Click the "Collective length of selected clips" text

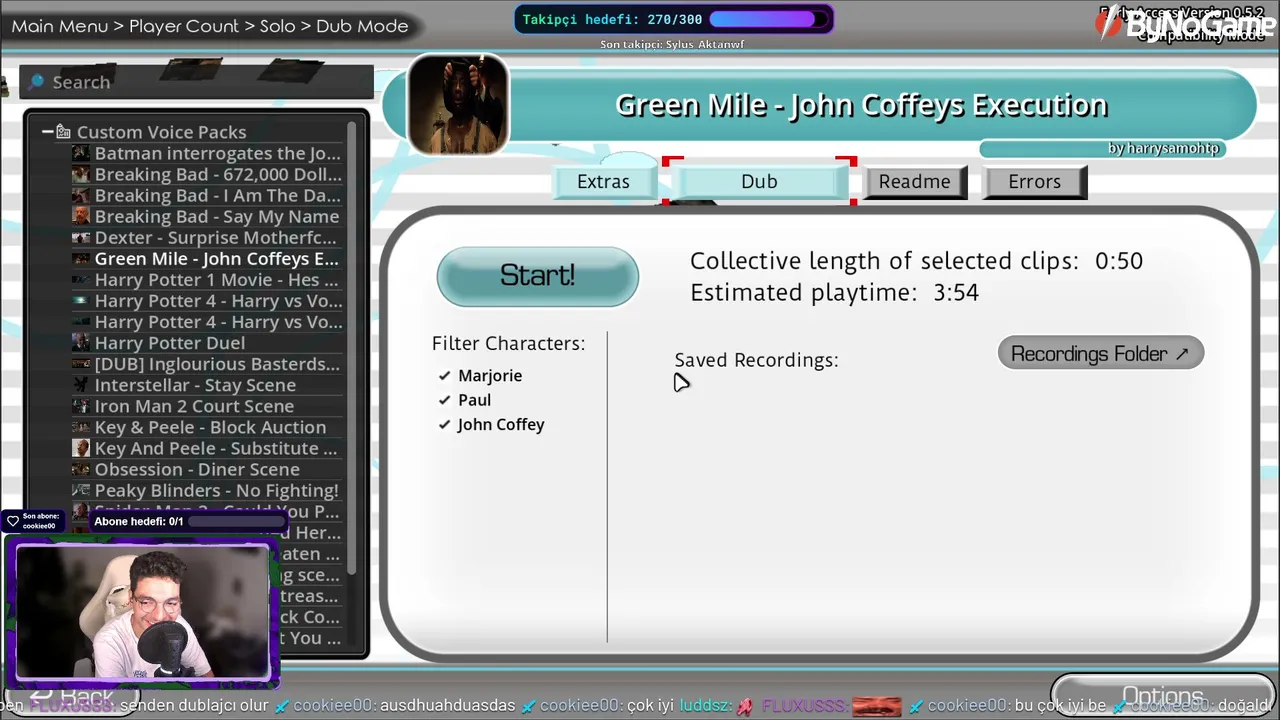coord(884,261)
